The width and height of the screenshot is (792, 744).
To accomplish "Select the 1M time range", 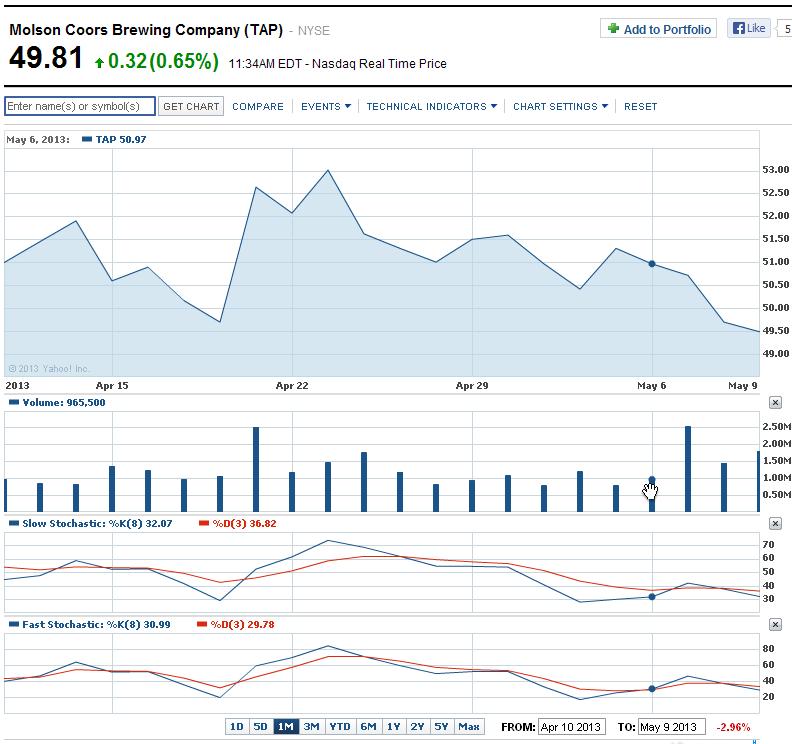I will coord(286,726).
